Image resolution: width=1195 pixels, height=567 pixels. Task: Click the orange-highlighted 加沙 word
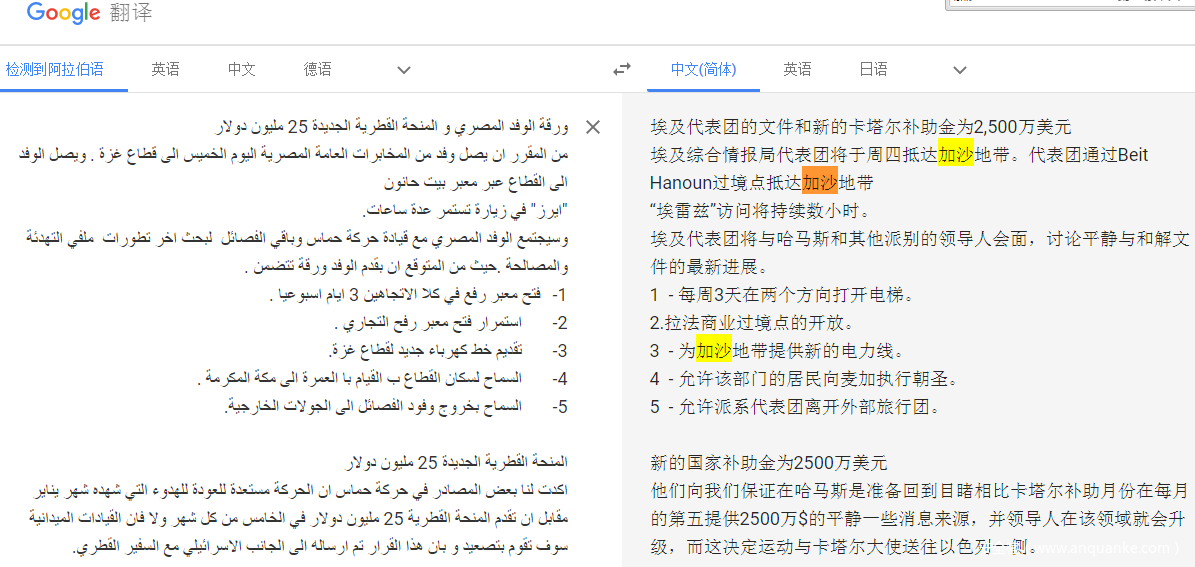tap(820, 183)
